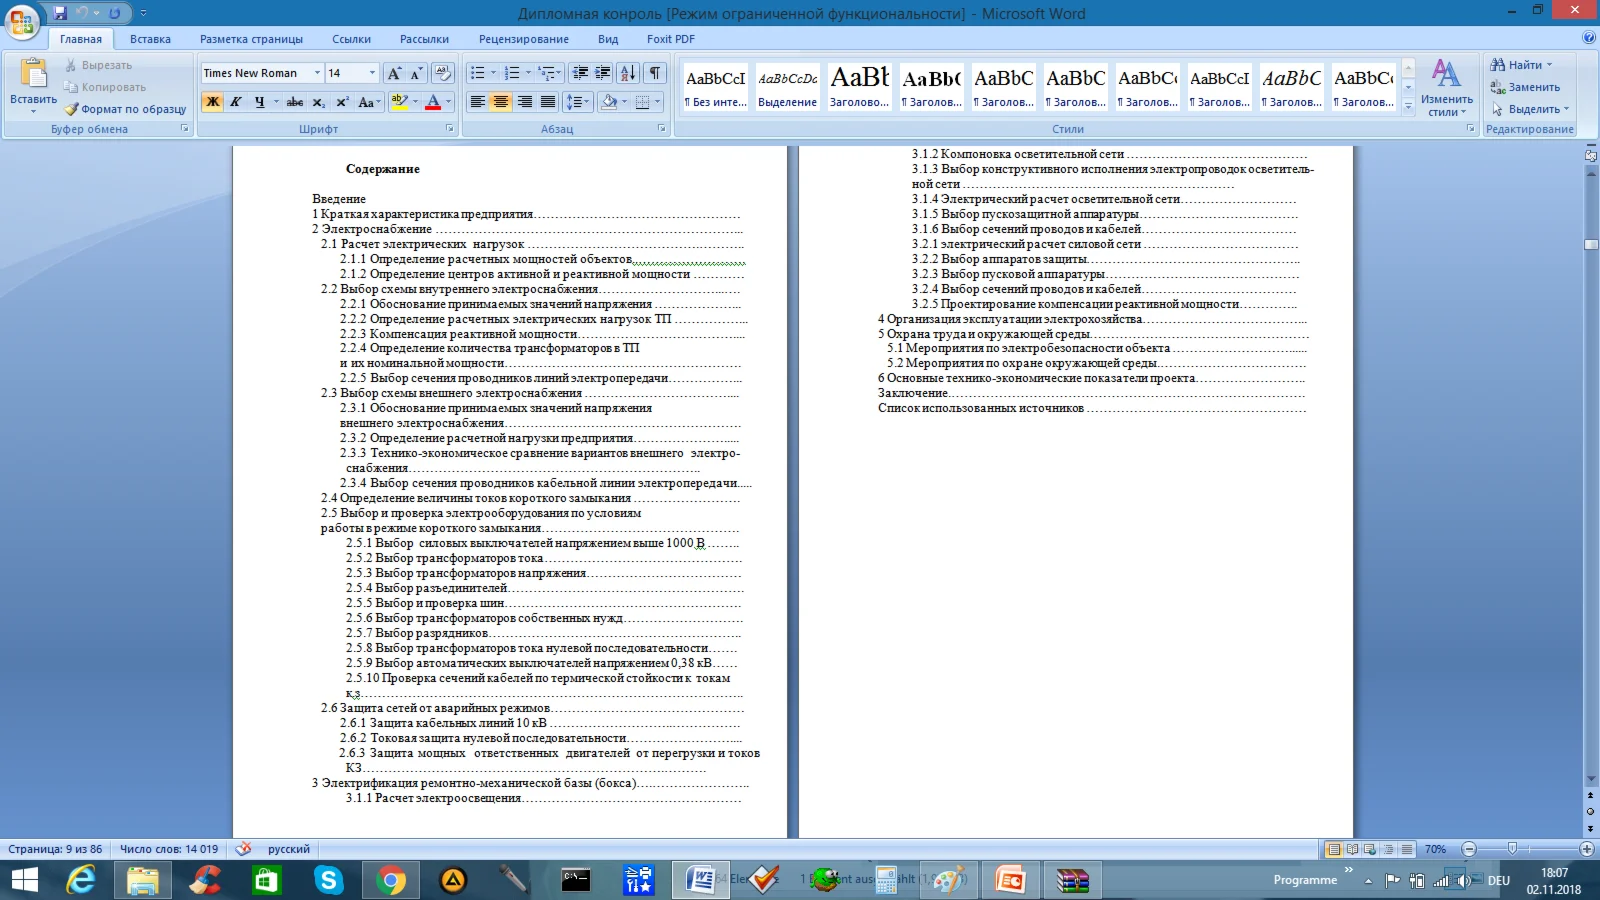Increase paragraph indent
The image size is (1600, 900).
pos(603,73)
